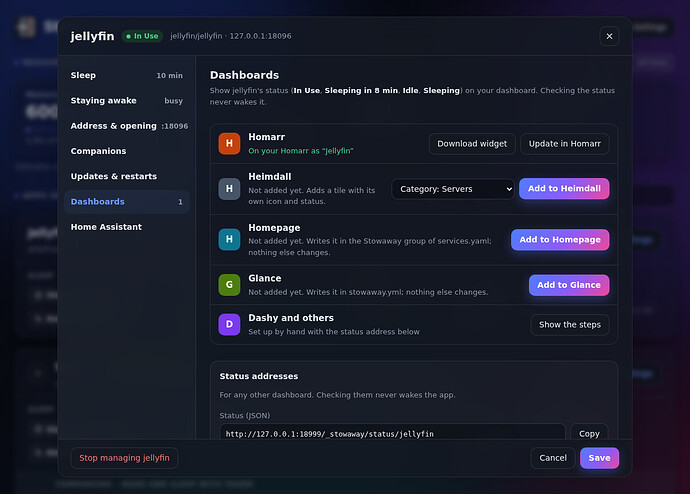Save the jellyfin settings

coord(599,458)
